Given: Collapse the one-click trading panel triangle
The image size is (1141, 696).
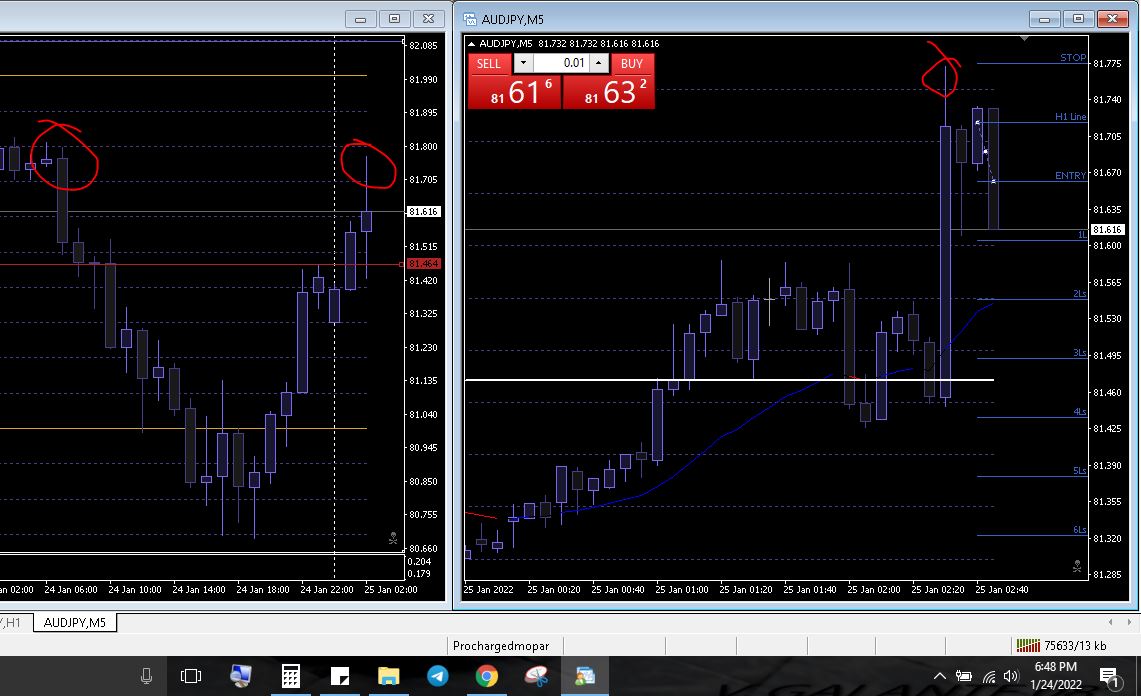Looking at the screenshot, I should 472,44.
